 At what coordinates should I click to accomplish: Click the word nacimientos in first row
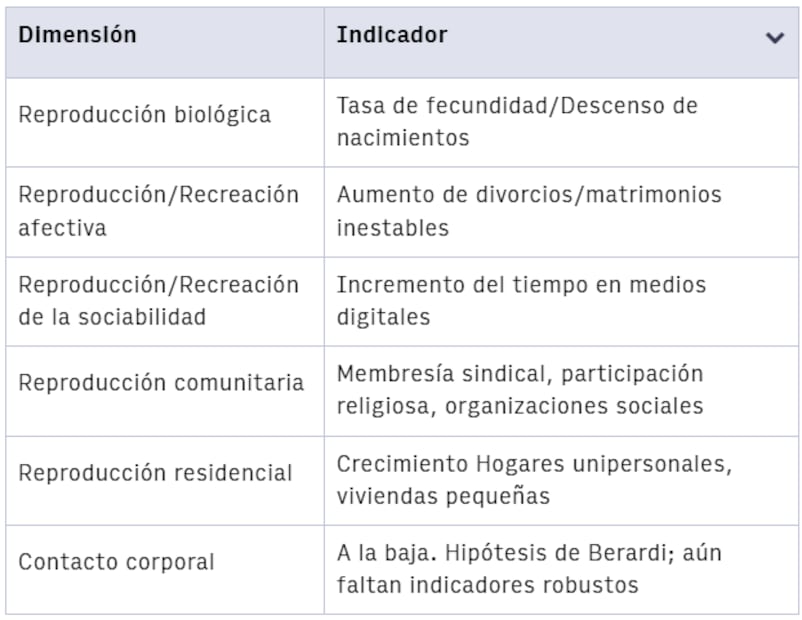coord(403,138)
